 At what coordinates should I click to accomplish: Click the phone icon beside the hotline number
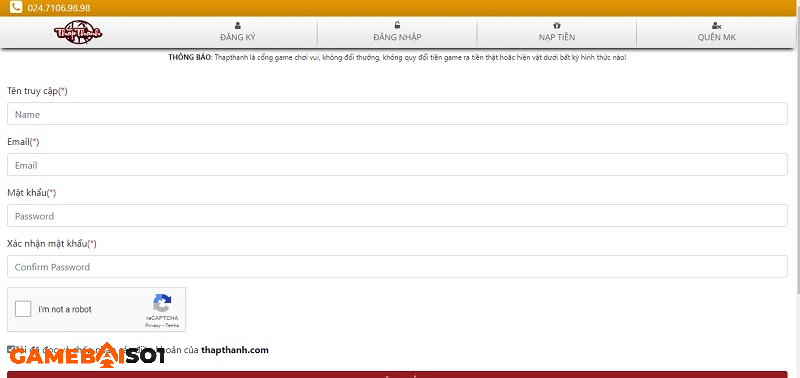pos(16,8)
